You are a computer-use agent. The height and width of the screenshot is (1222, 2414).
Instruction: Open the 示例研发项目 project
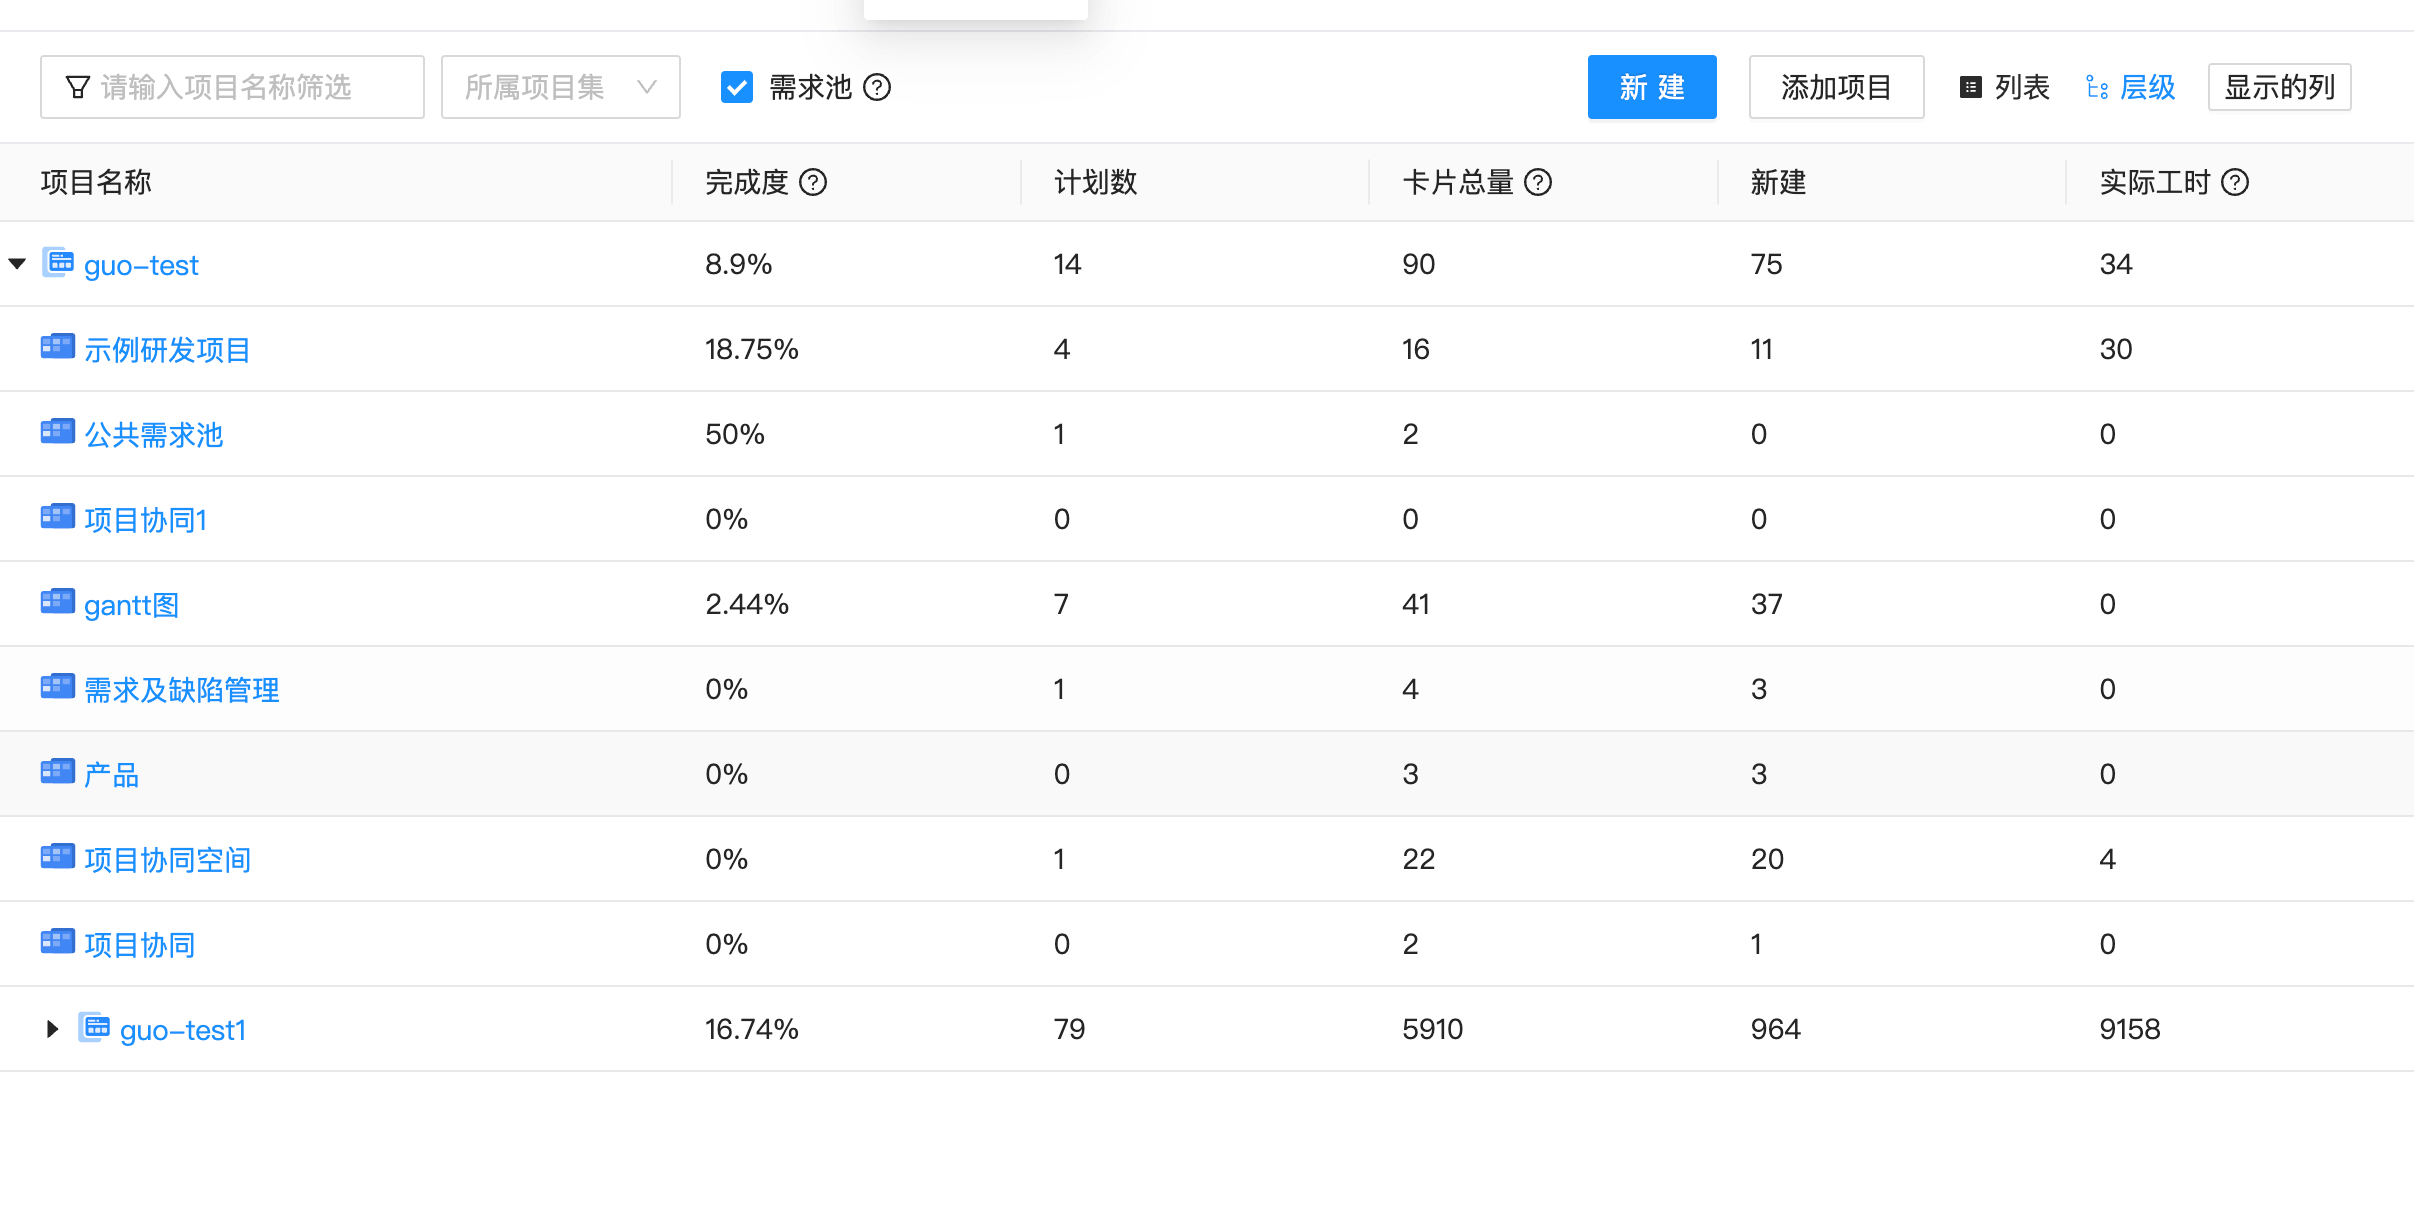(166, 348)
